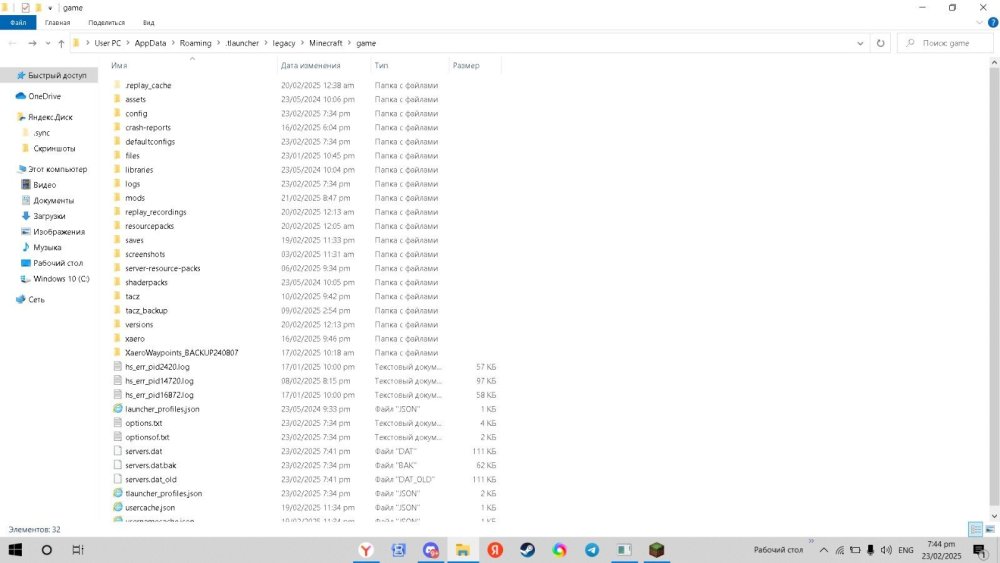
Task: Switch to details view layout icon
Action: tap(975, 529)
